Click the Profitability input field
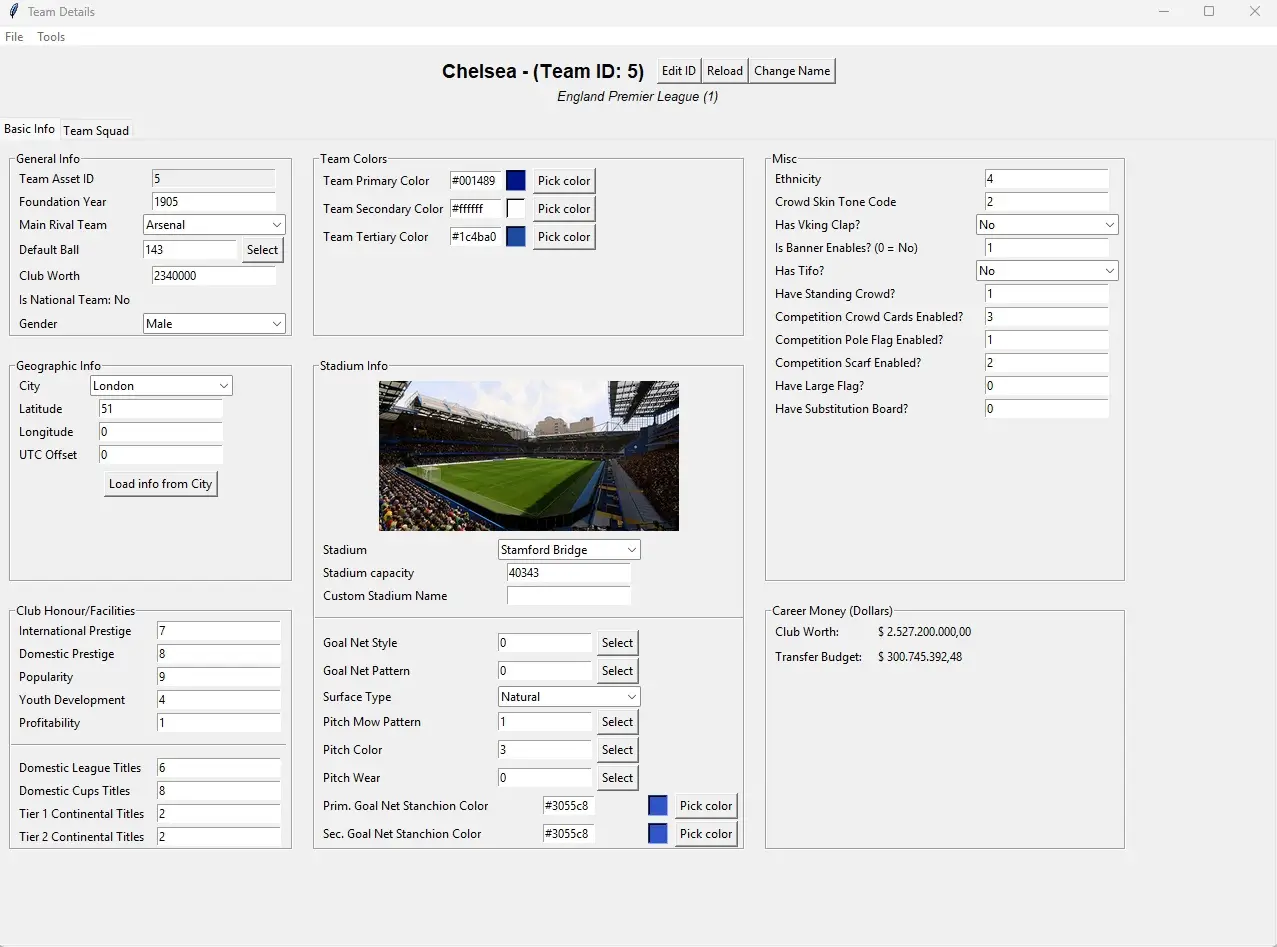The image size is (1277, 947). click(x=219, y=723)
